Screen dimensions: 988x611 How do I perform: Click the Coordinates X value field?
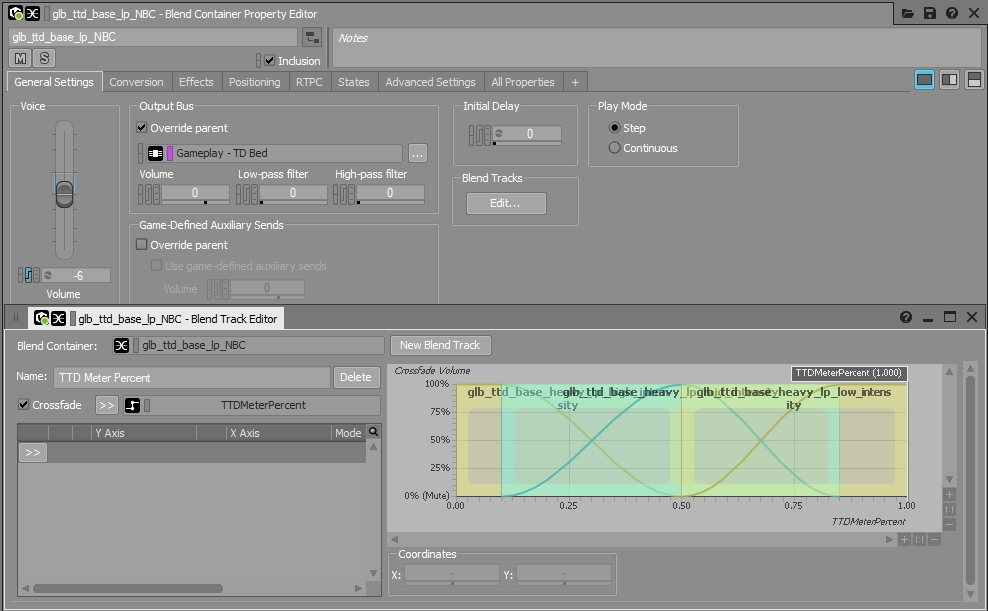point(452,574)
